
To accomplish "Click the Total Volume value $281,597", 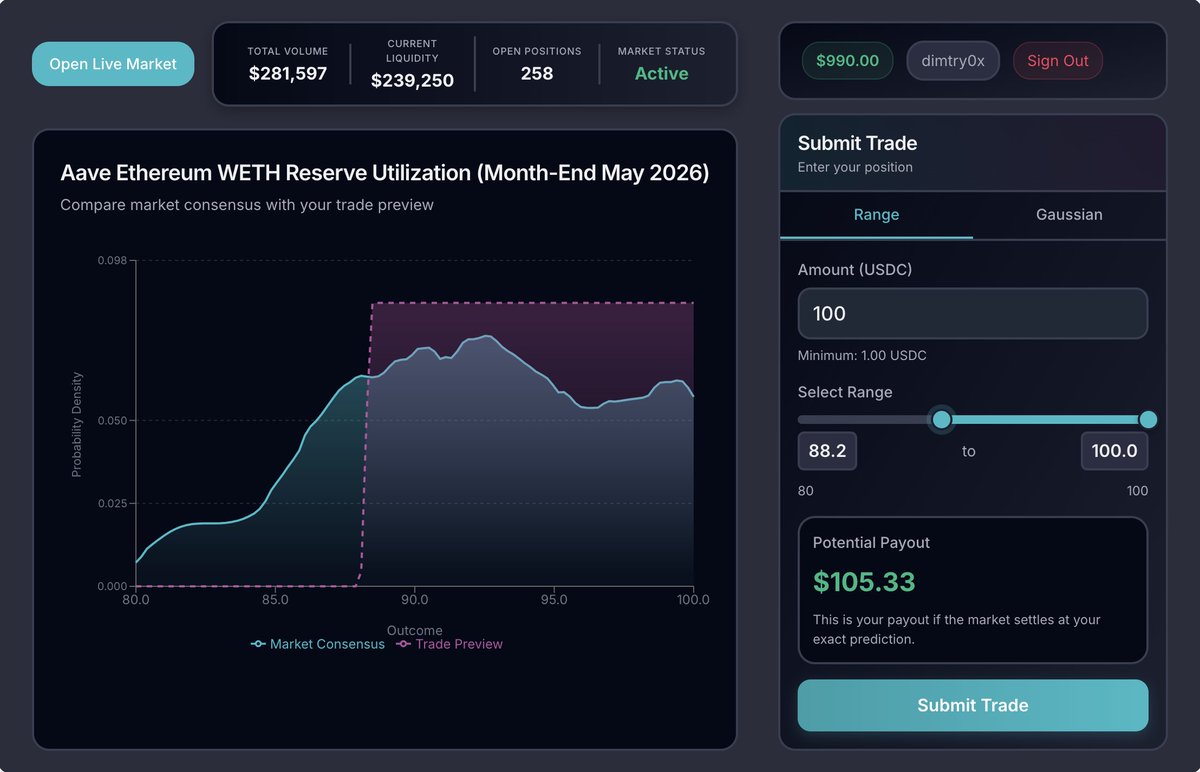I will pyautogui.click(x=288, y=73).
